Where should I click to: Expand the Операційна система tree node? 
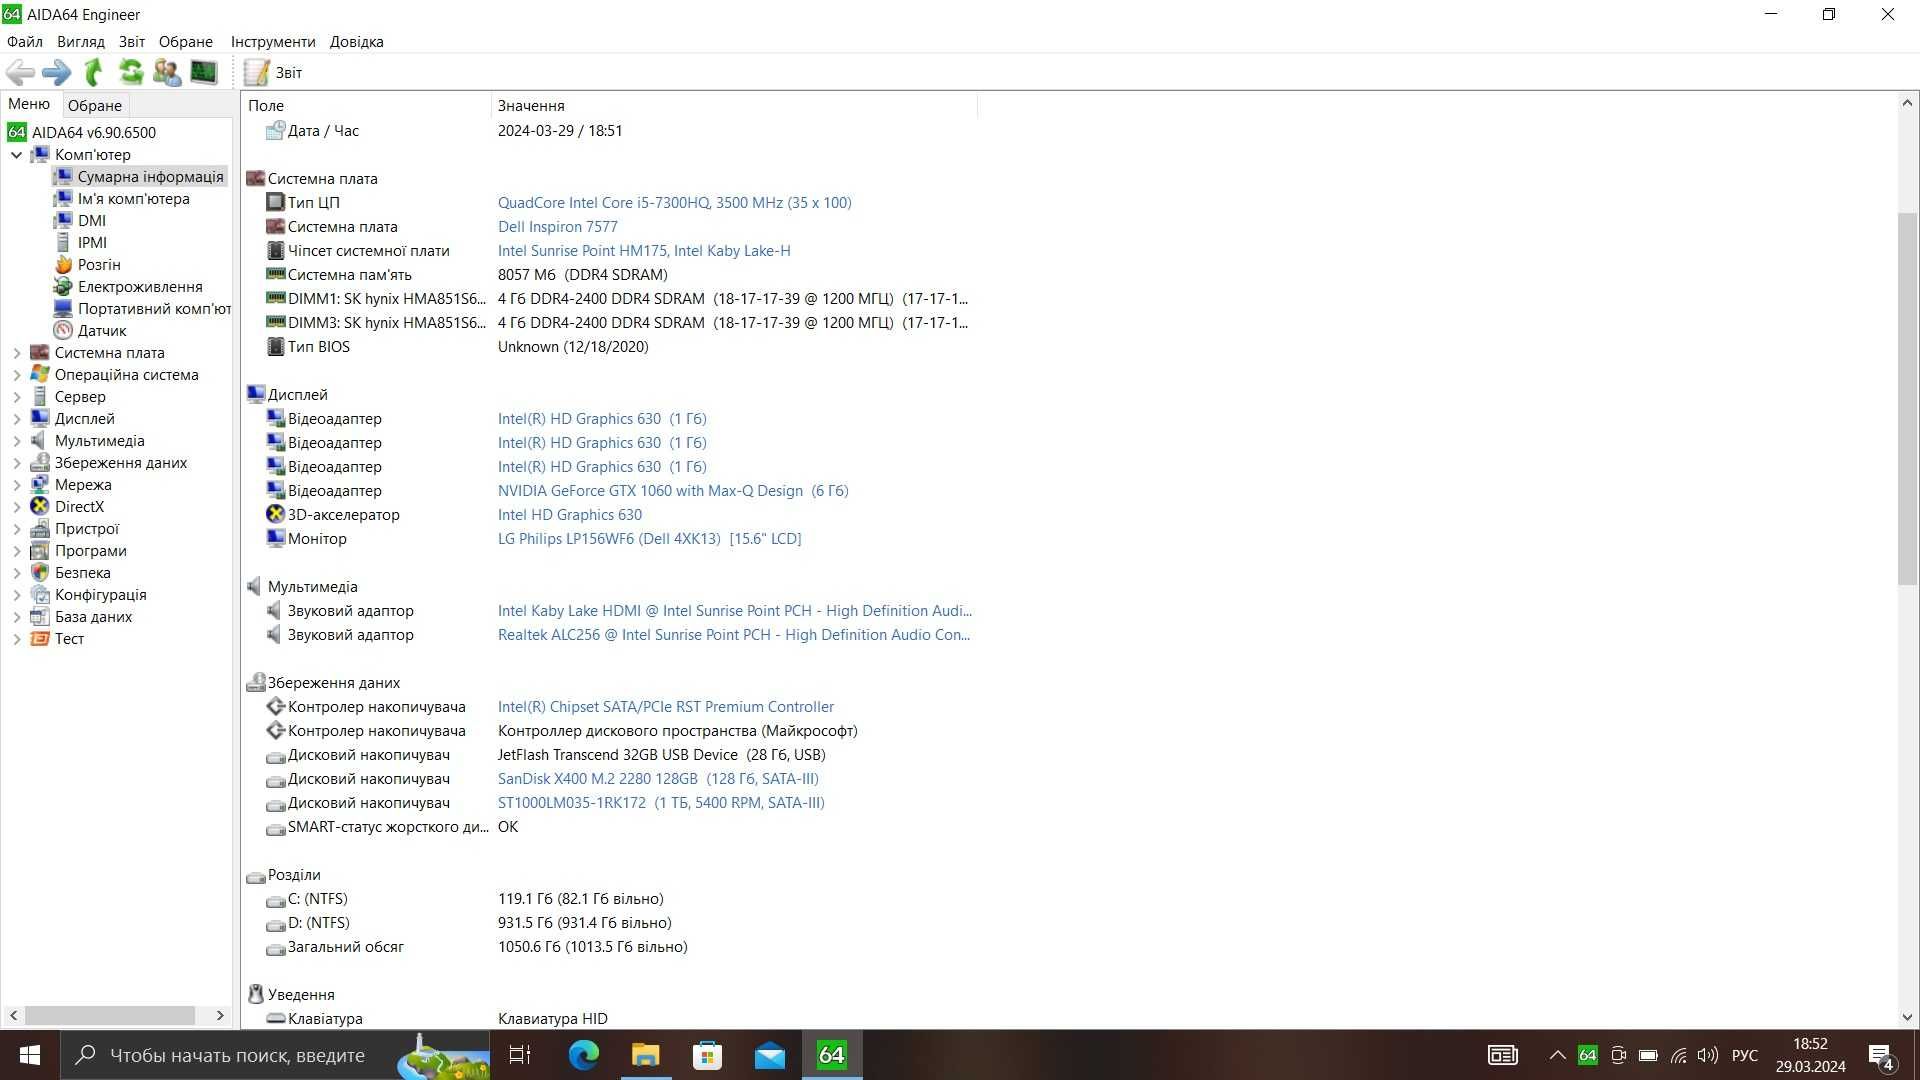16,375
